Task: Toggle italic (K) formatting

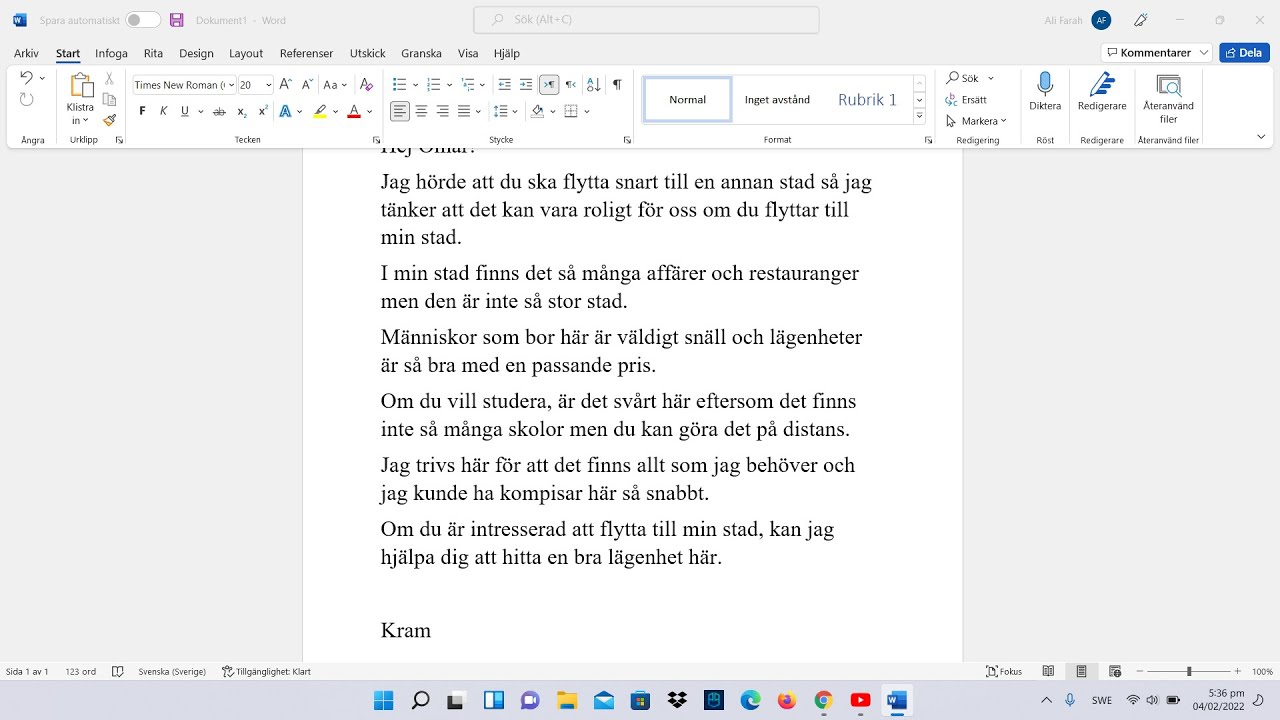Action: 163,111
